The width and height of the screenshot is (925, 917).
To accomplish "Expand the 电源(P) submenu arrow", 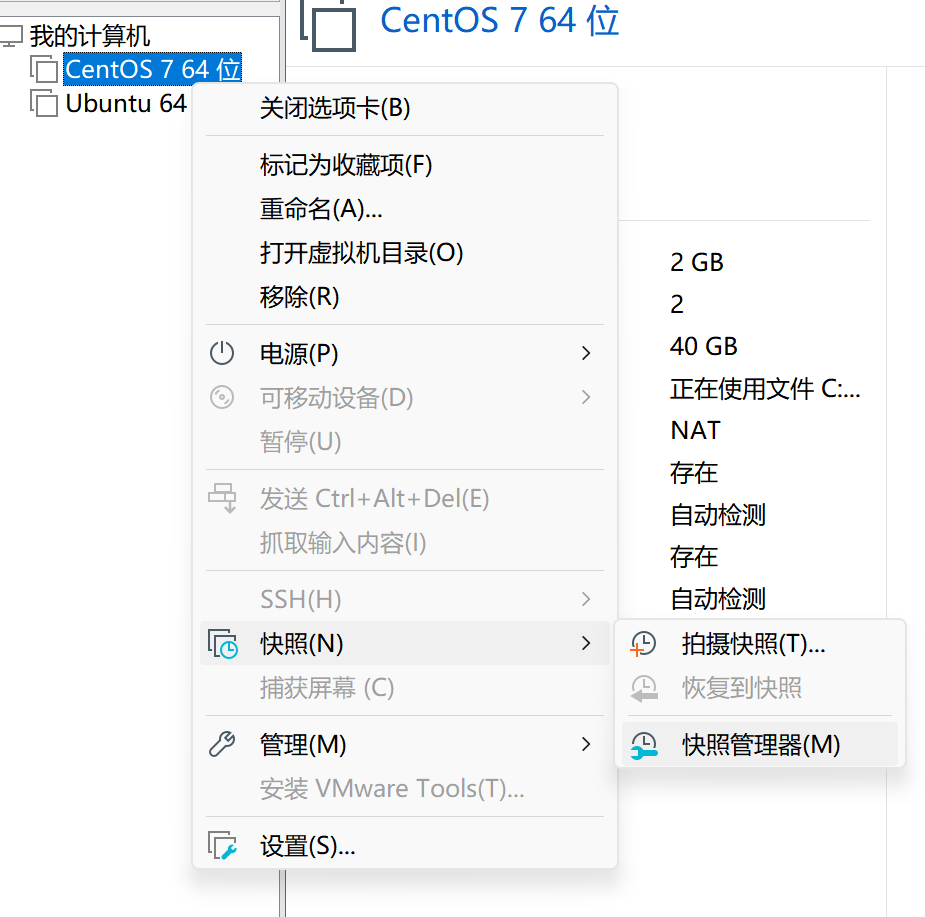I will (x=586, y=353).
